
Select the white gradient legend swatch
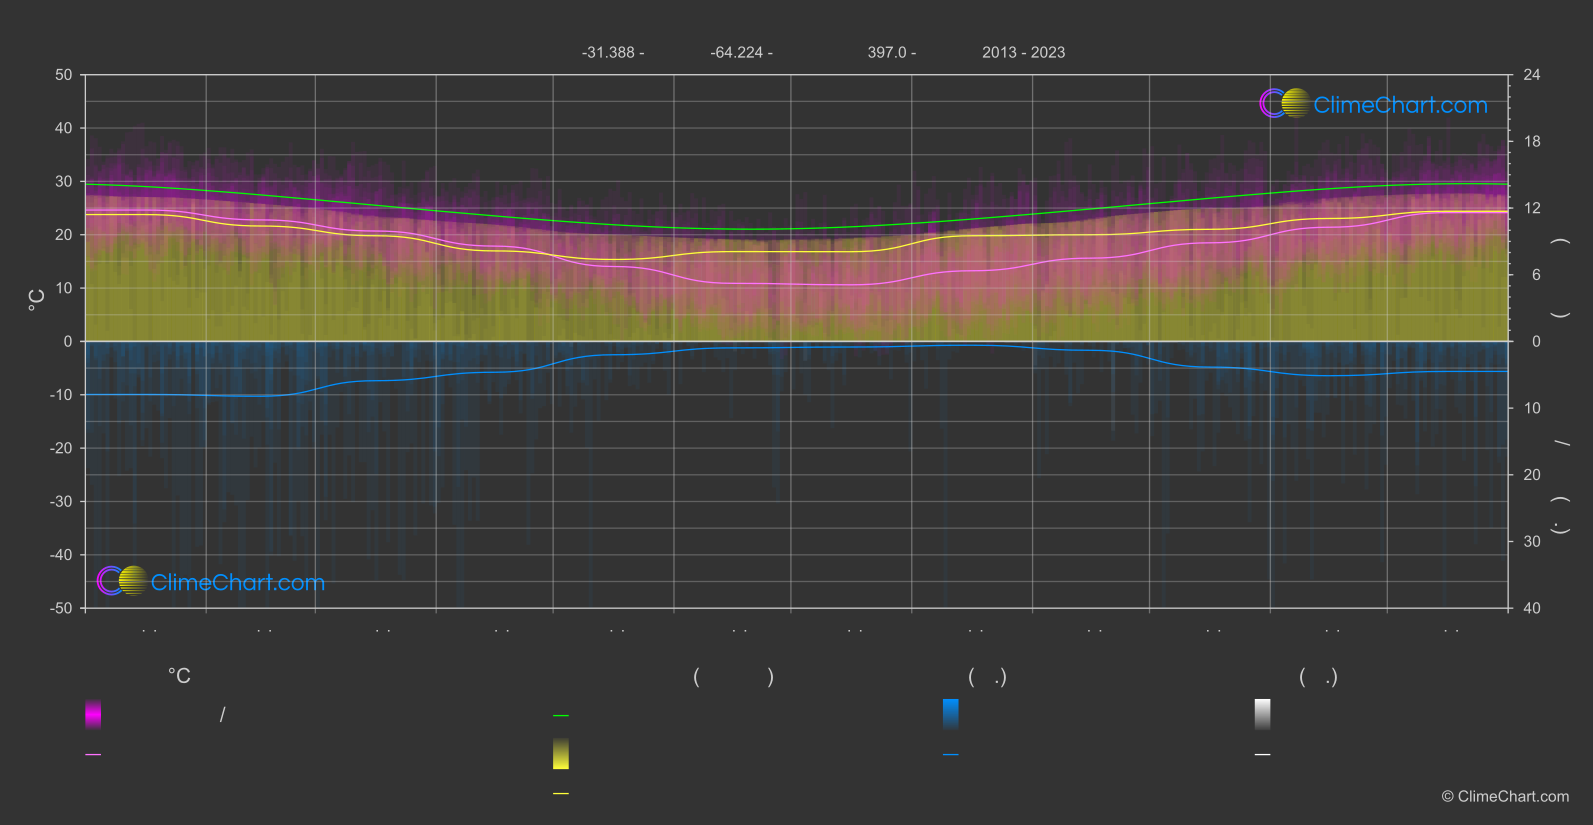tap(1263, 714)
